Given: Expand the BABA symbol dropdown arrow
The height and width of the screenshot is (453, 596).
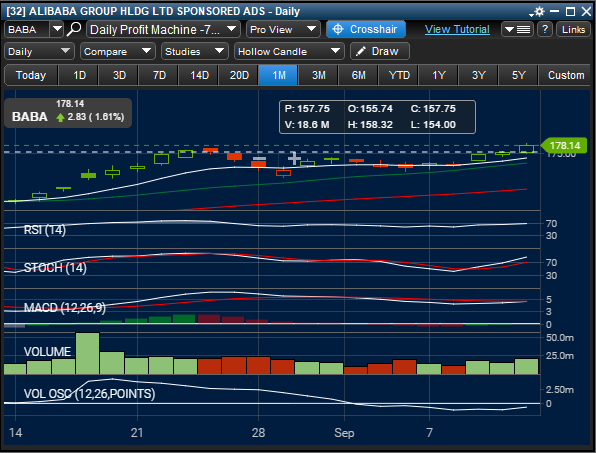Looking at the screenshot, I should [x=57, y=29].
